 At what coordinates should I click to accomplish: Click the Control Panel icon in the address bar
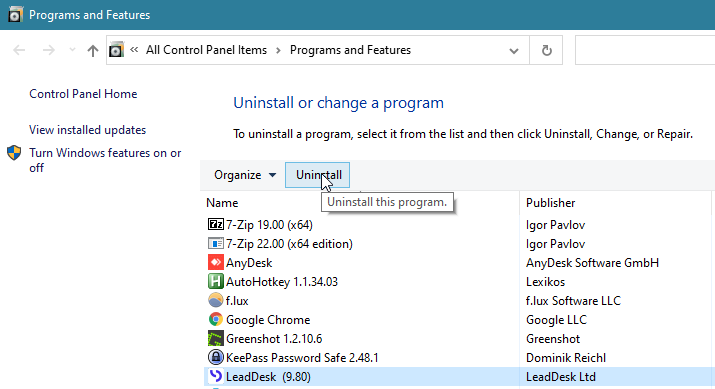pyautogui.click(x=116, y=50)
